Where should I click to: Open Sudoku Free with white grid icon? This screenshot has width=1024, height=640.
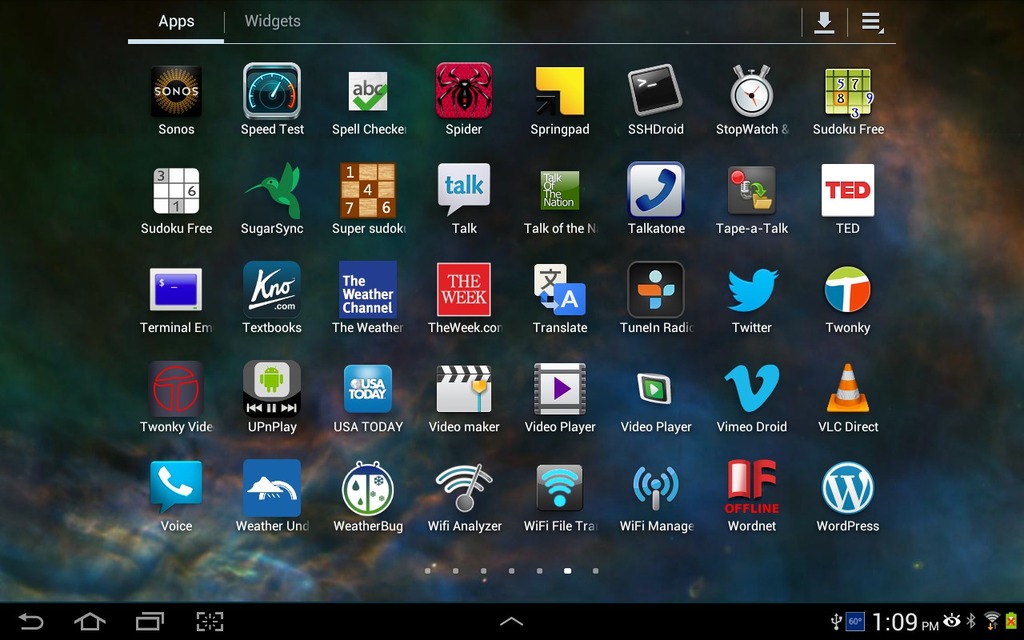click(176, 200)
